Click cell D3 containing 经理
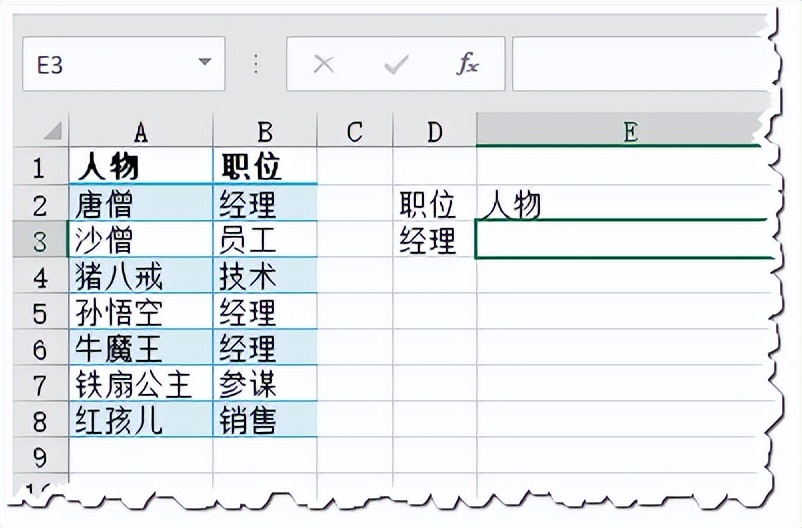 (x=434, y=239)
